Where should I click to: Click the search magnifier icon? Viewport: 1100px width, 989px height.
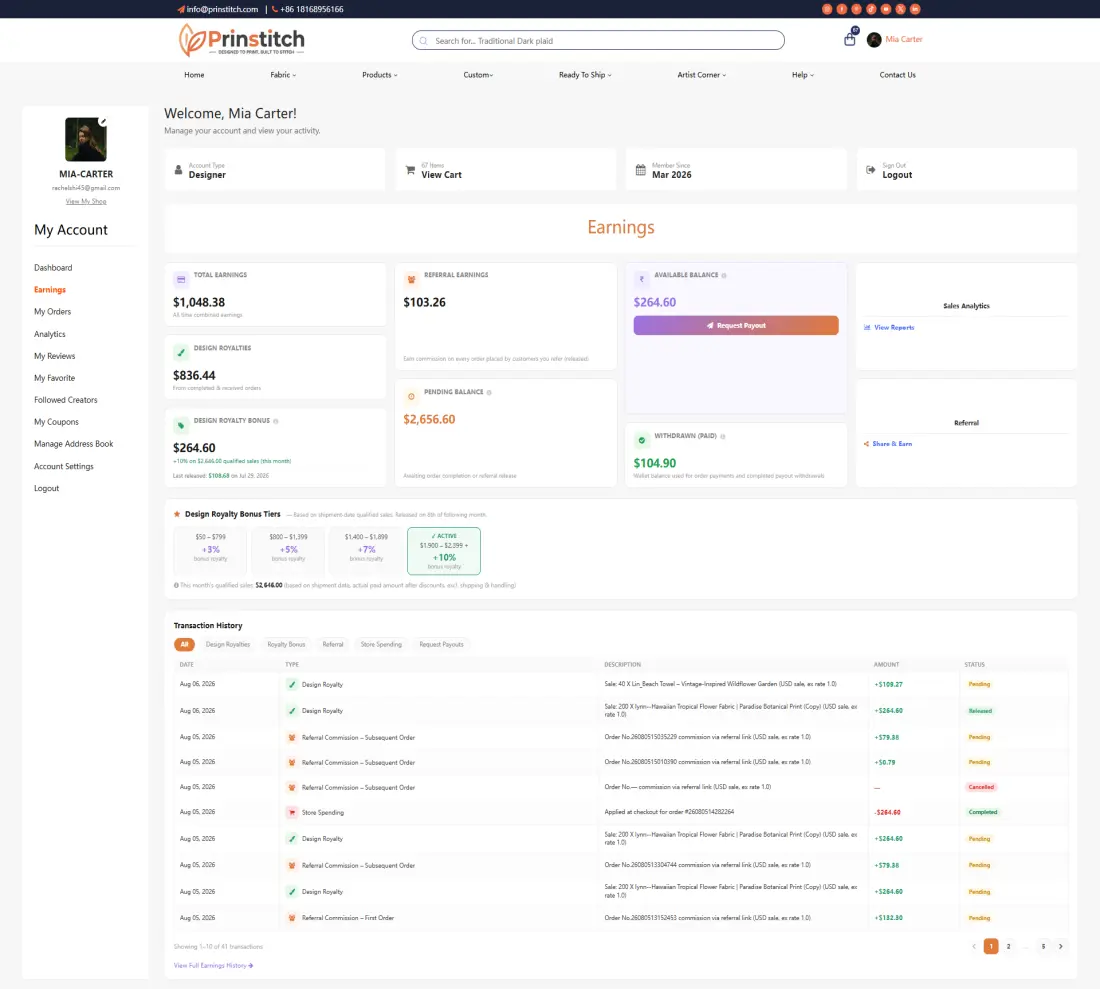coord(424,41)
